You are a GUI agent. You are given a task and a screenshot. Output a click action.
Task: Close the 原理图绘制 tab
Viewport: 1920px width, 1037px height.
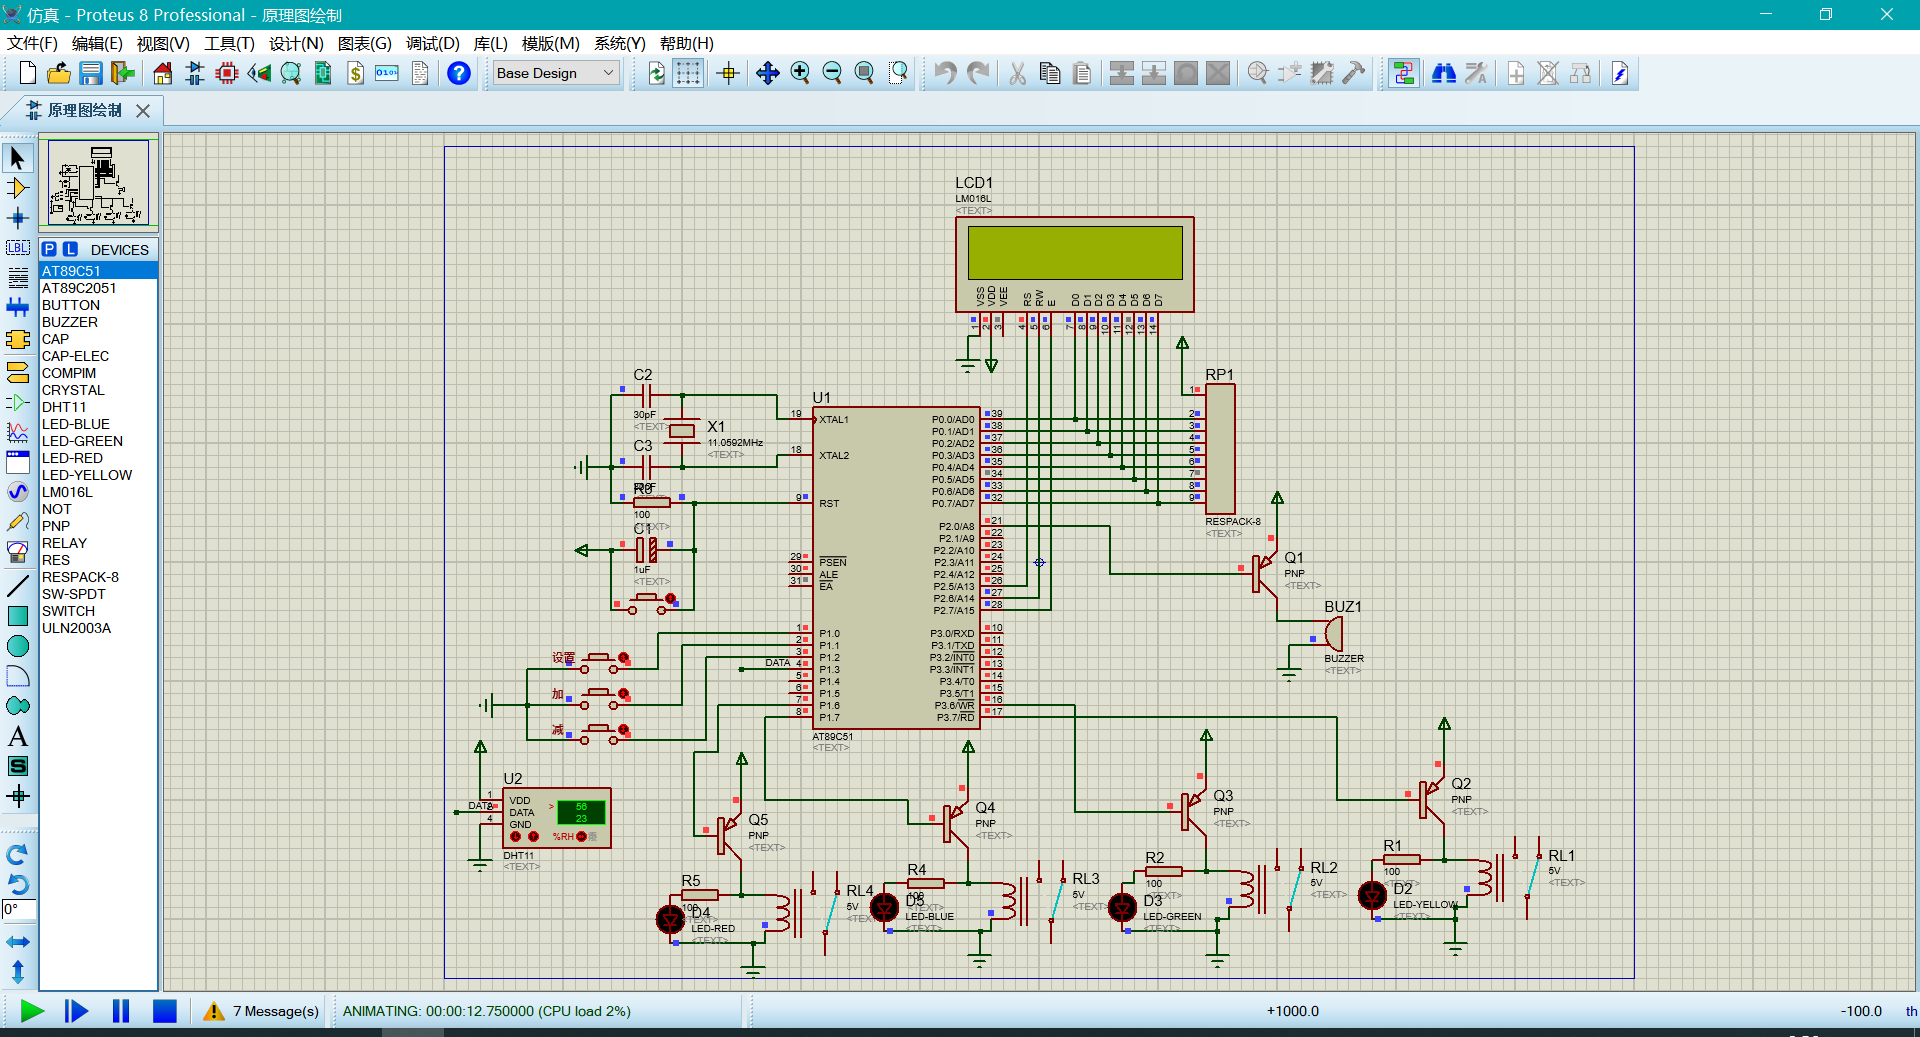click(143, 111)
